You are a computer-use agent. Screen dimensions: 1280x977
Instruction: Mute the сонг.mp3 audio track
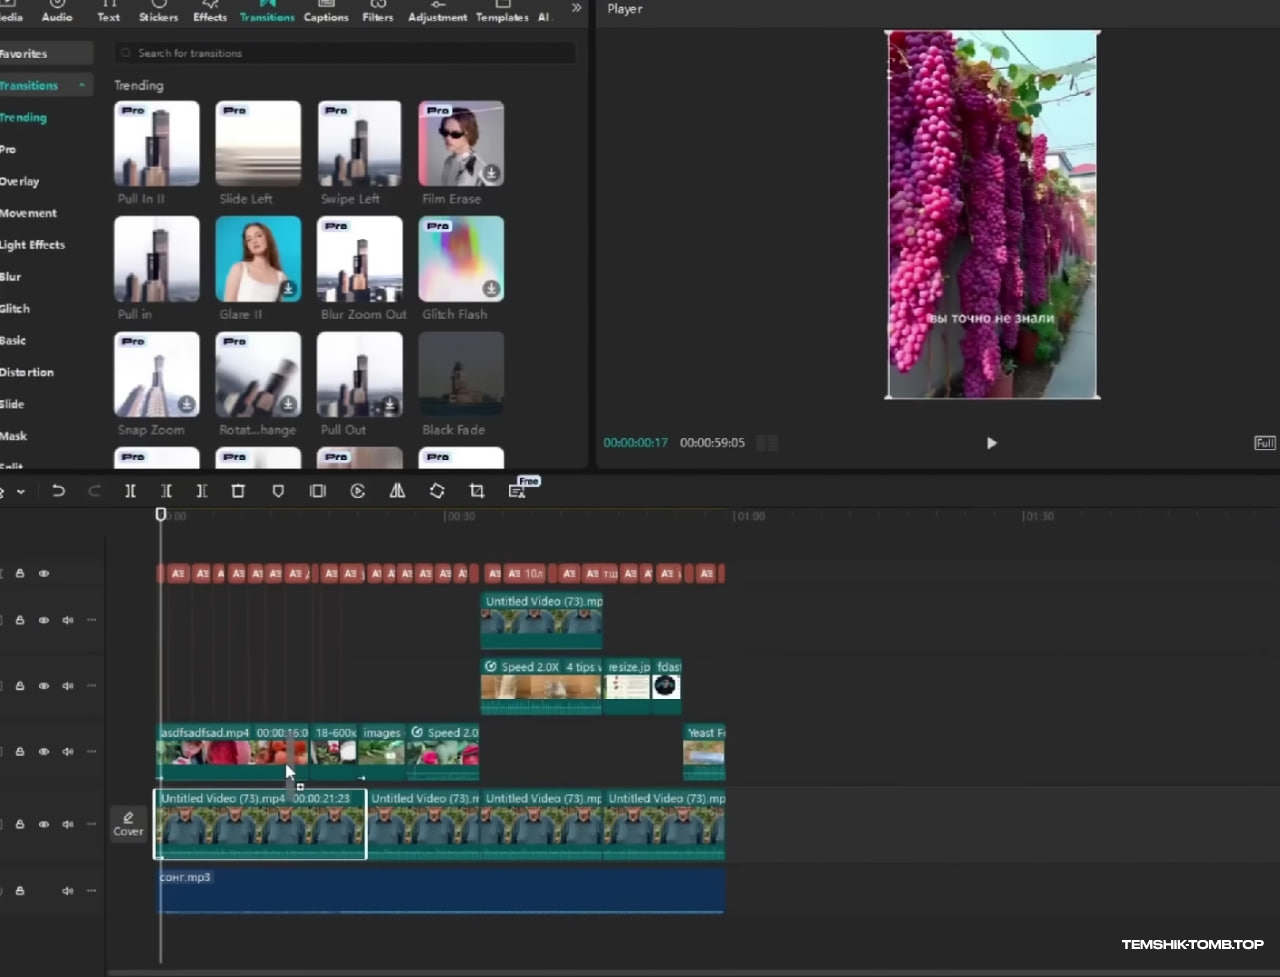pyautogui.click(x=68, y=891)
